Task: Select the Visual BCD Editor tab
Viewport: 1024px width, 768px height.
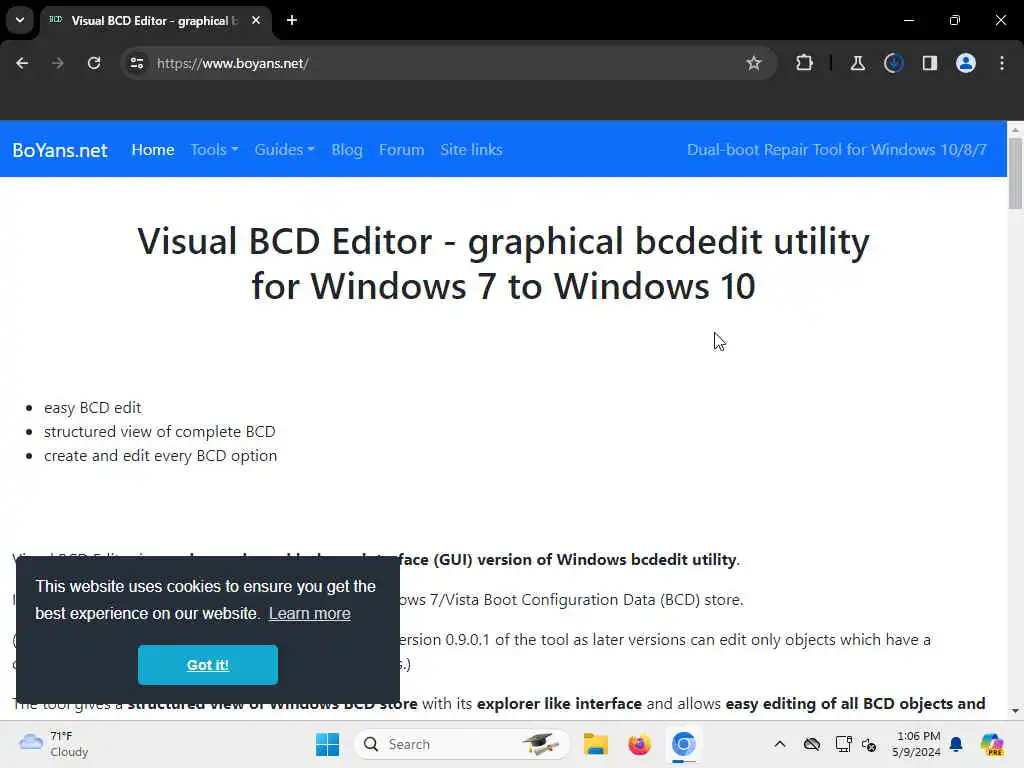Action: [155, 21]
